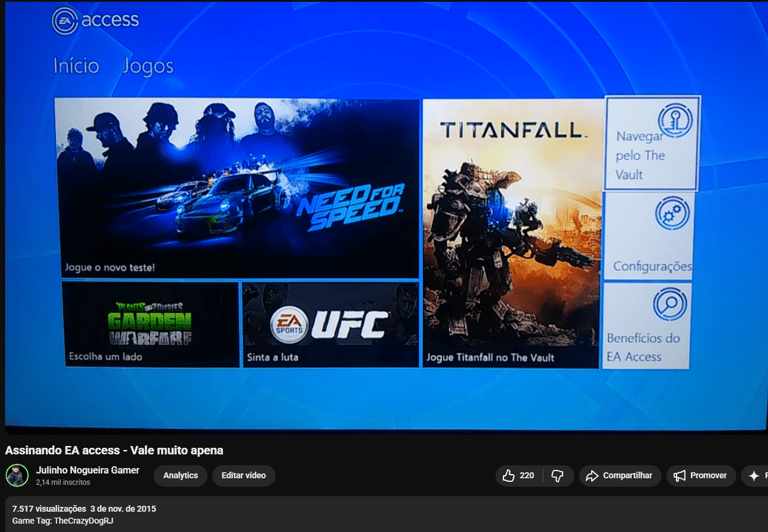This screenshot has height=532, width=768.
Task: Open video Analytics
Action: point(180,476)
